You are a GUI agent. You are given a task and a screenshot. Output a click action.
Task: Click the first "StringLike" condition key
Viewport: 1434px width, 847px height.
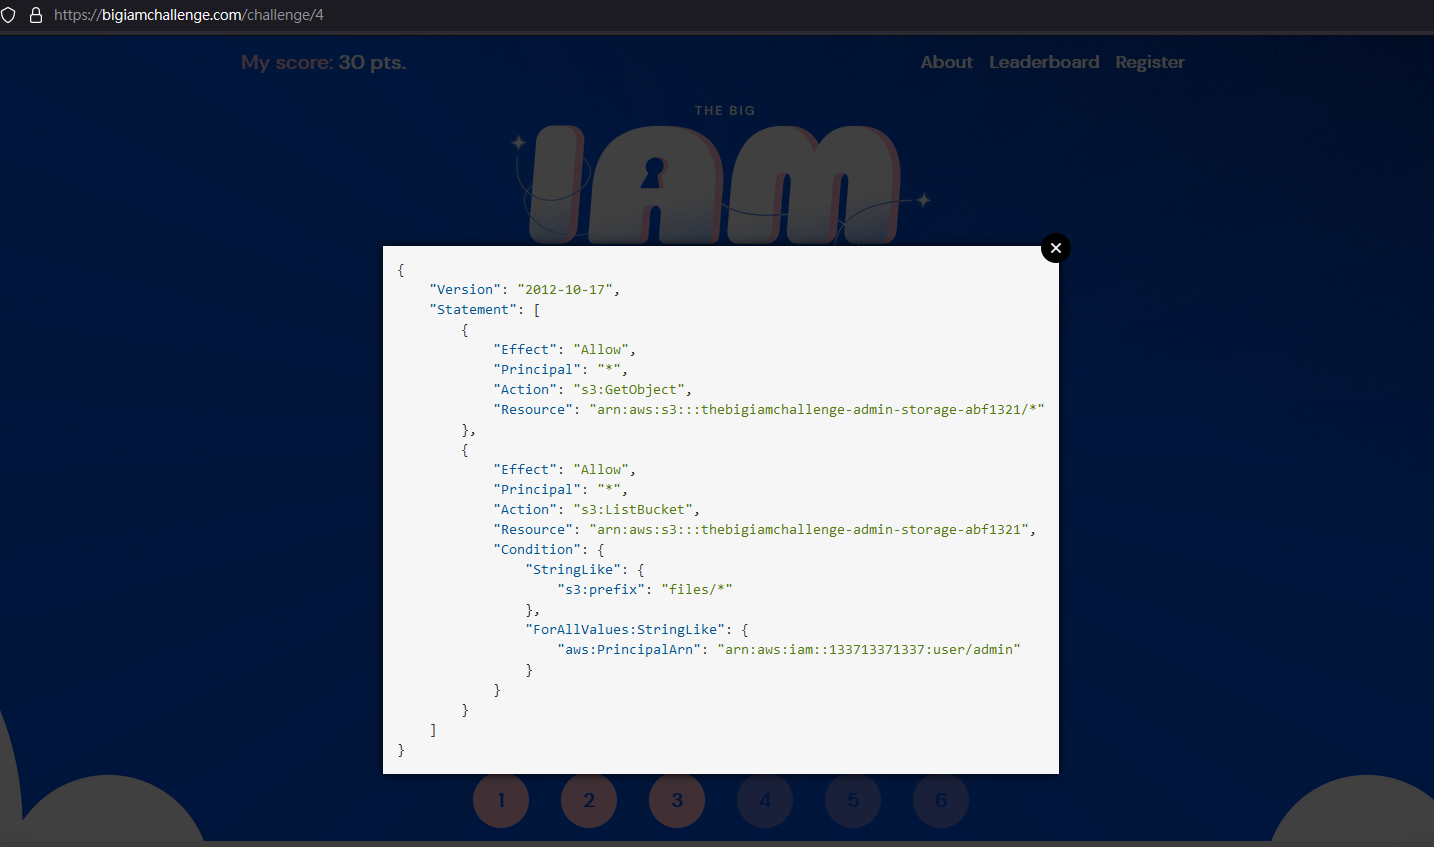point(573,570)
